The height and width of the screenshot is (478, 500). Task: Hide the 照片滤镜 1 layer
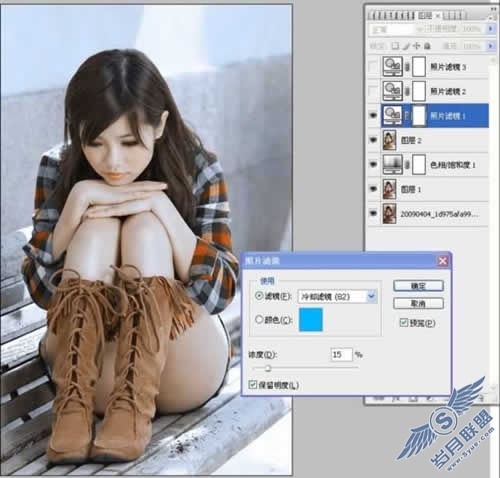[x=373, y=115]
